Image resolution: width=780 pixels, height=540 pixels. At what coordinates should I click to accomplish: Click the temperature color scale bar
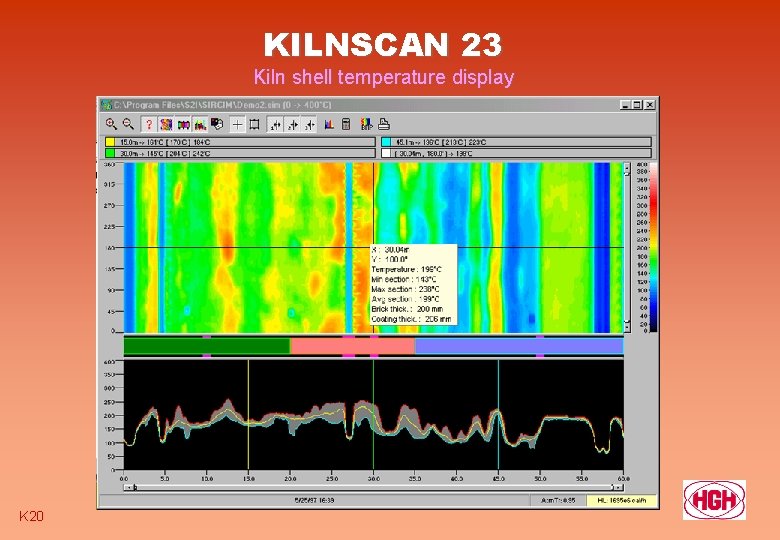point(653,247)
